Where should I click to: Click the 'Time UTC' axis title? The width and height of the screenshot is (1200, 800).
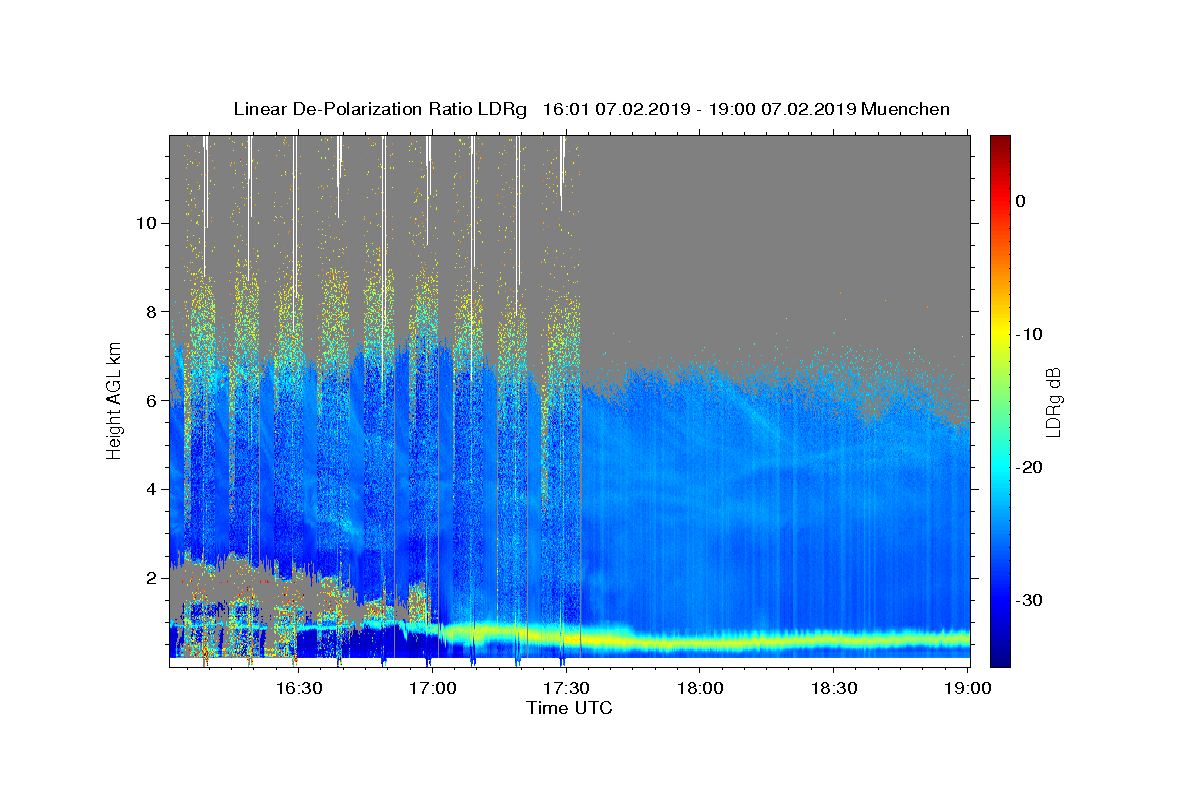(x=569, y=708)
